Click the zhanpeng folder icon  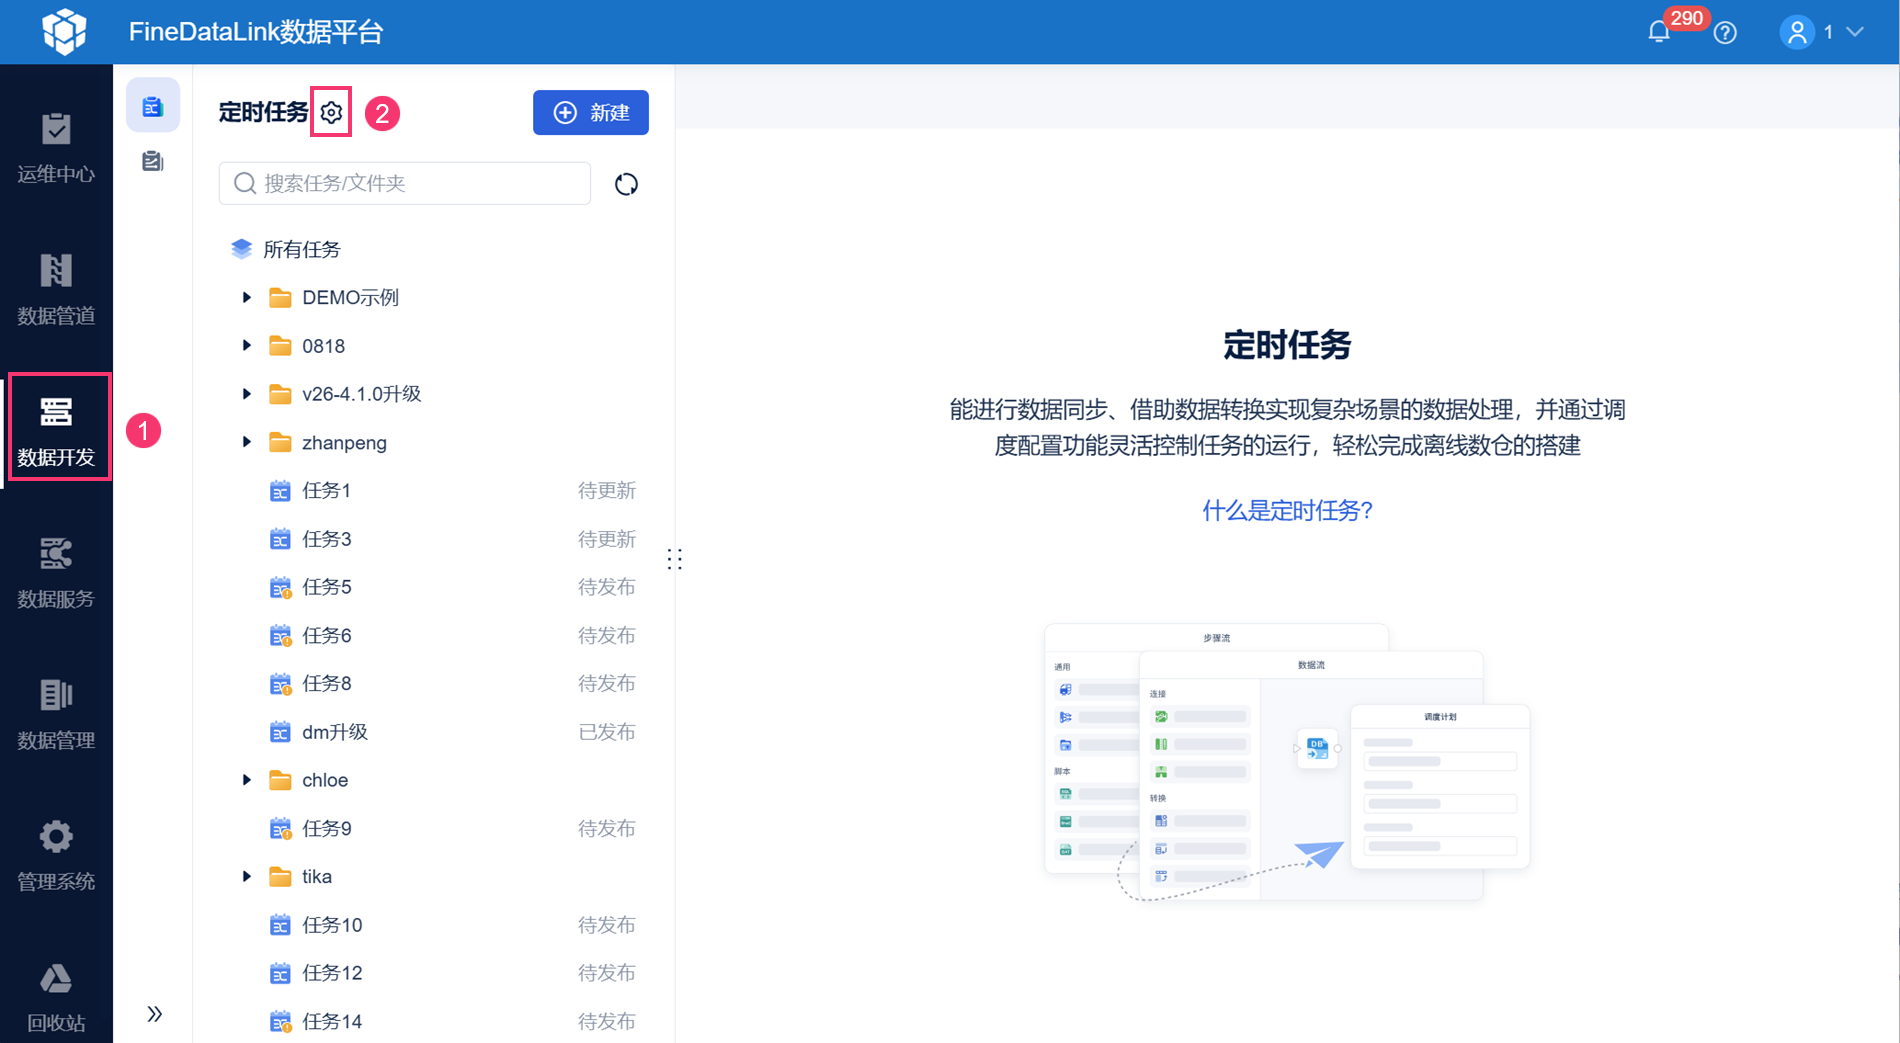pos(280,442)
